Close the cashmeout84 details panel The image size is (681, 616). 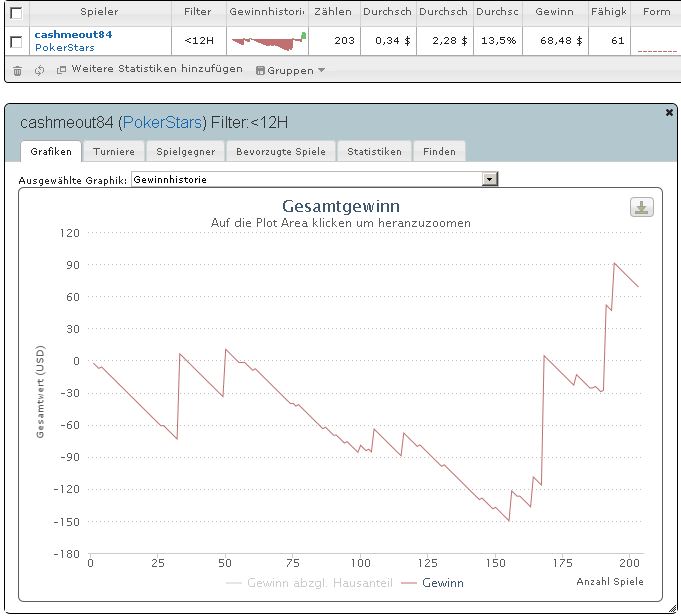(669, 113)
